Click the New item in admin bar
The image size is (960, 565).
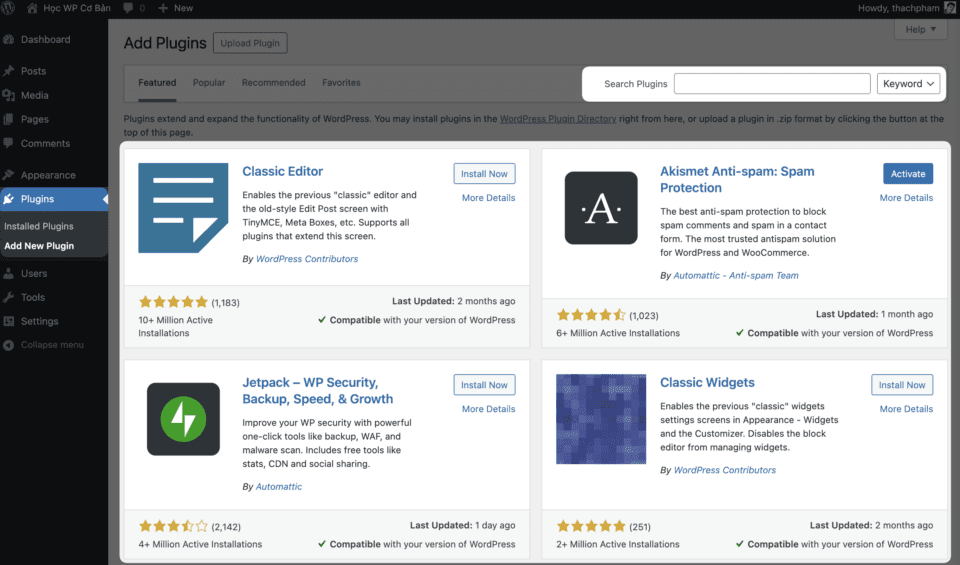coord(176,8)
